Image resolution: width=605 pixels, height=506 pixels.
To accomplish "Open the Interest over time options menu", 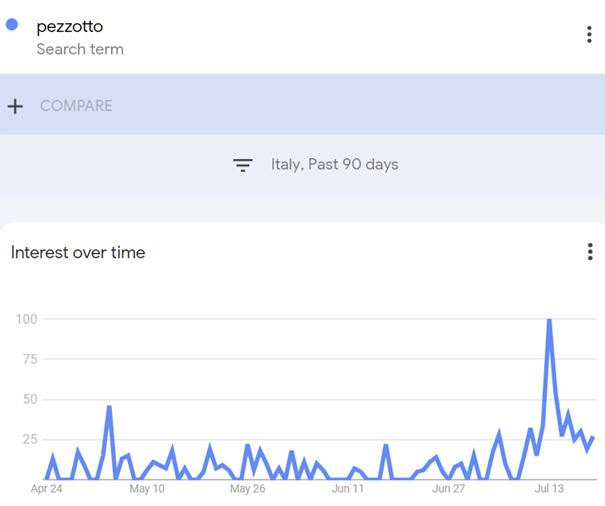I will (590, 252).
